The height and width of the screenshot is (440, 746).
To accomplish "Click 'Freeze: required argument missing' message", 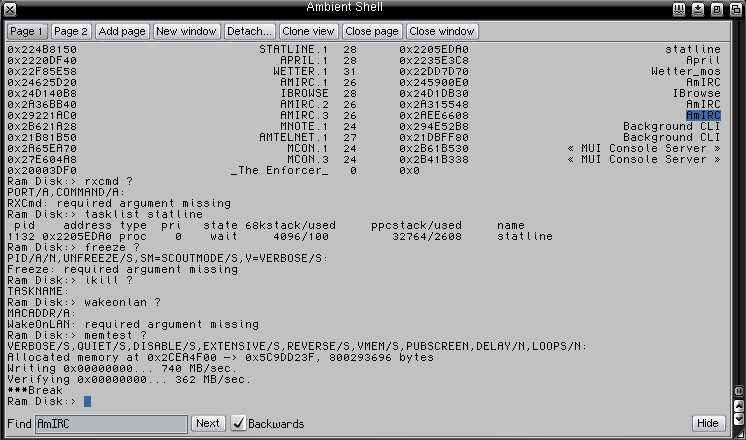I will tap(122, 269).
